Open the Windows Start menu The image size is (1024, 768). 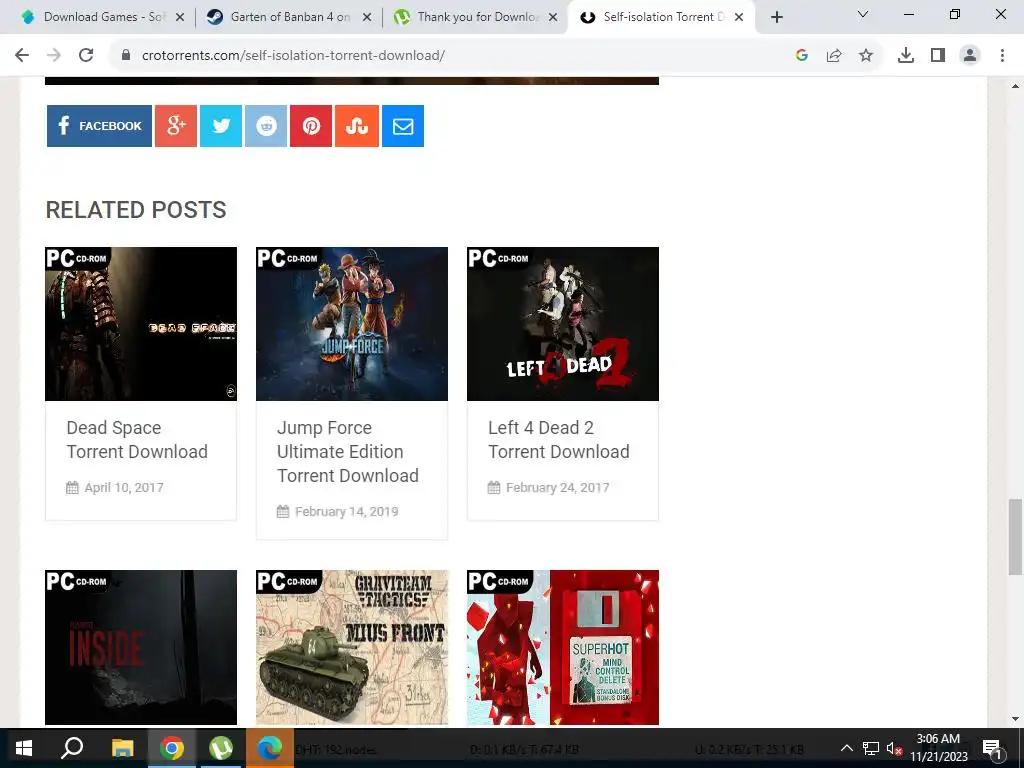[24, 748]
